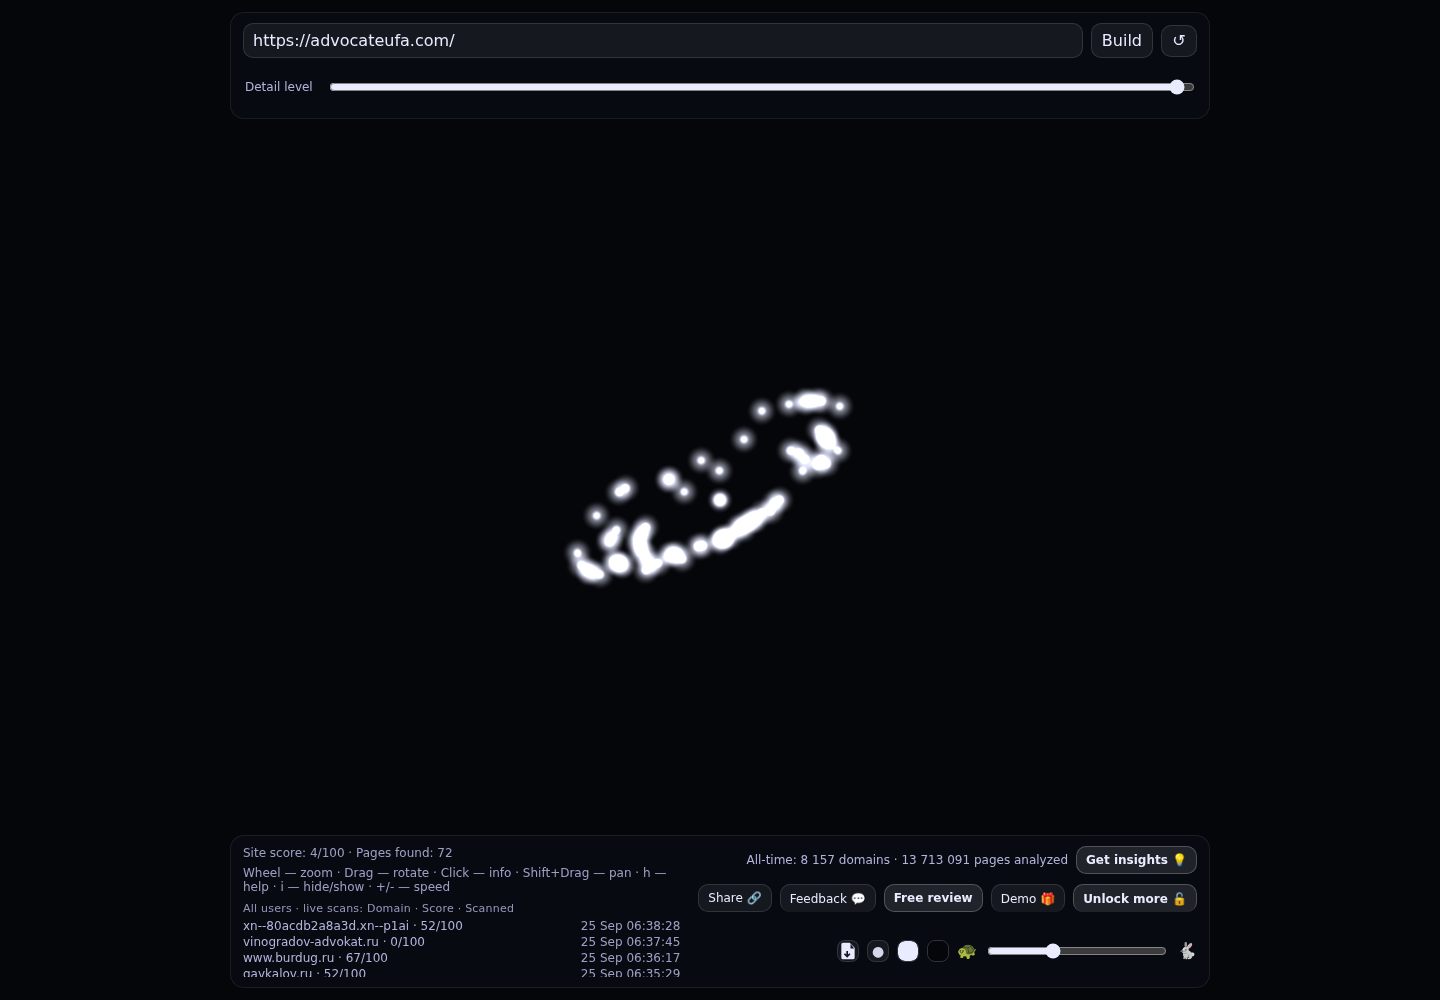Image resolution: width=1440 pixels, height=1000 pixels.
Task: Click the 25 Sep 06:36:17 timestamp
Action: pyautogui.click(x=630, y=958)
